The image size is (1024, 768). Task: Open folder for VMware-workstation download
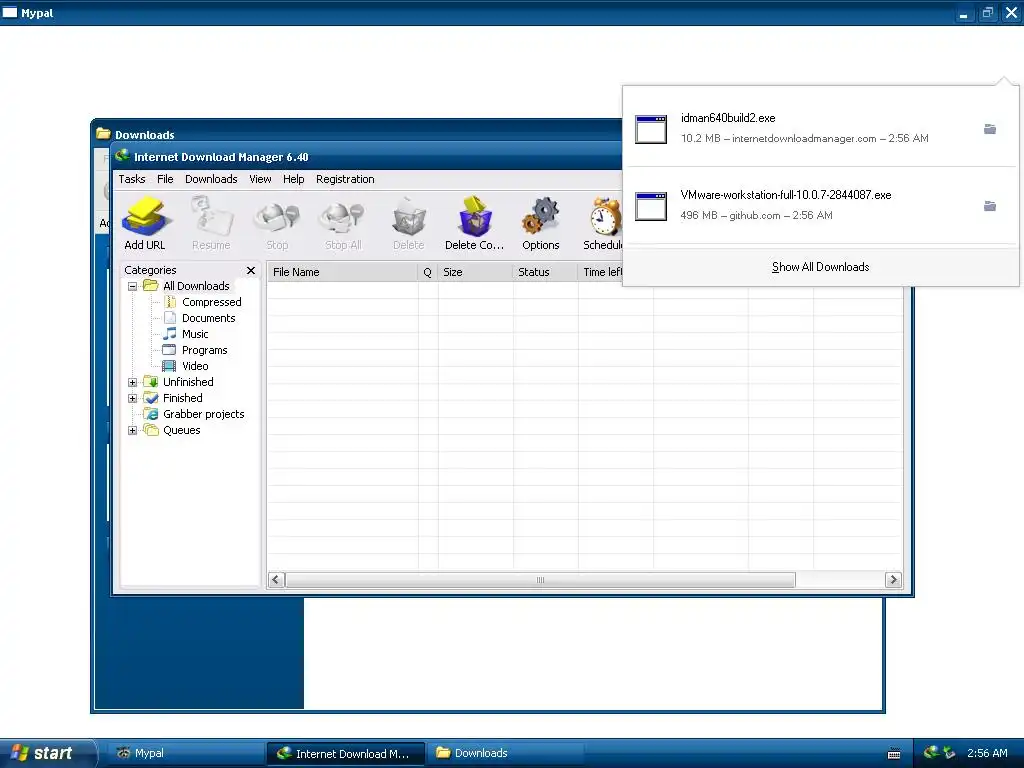point(990,206)
